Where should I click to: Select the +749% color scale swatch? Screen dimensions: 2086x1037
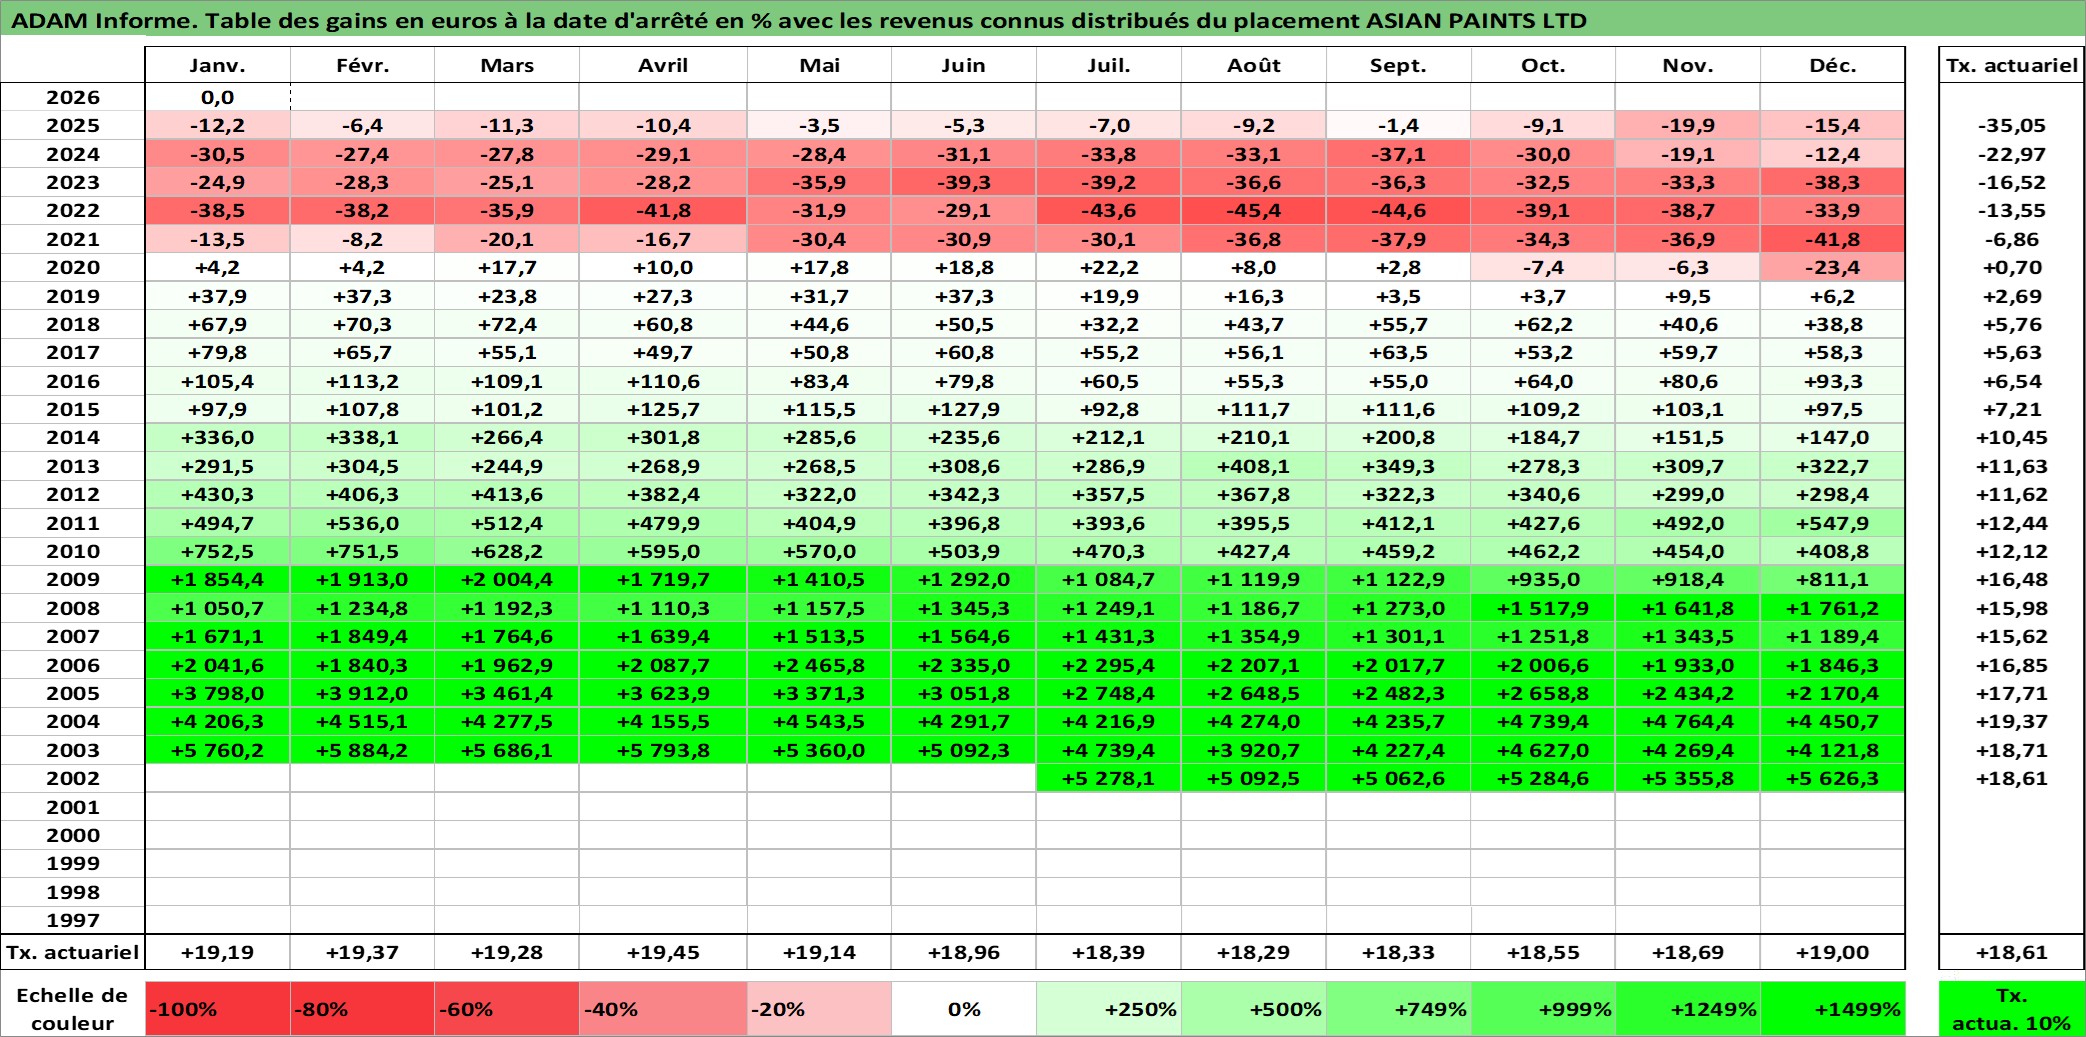1398,1009
